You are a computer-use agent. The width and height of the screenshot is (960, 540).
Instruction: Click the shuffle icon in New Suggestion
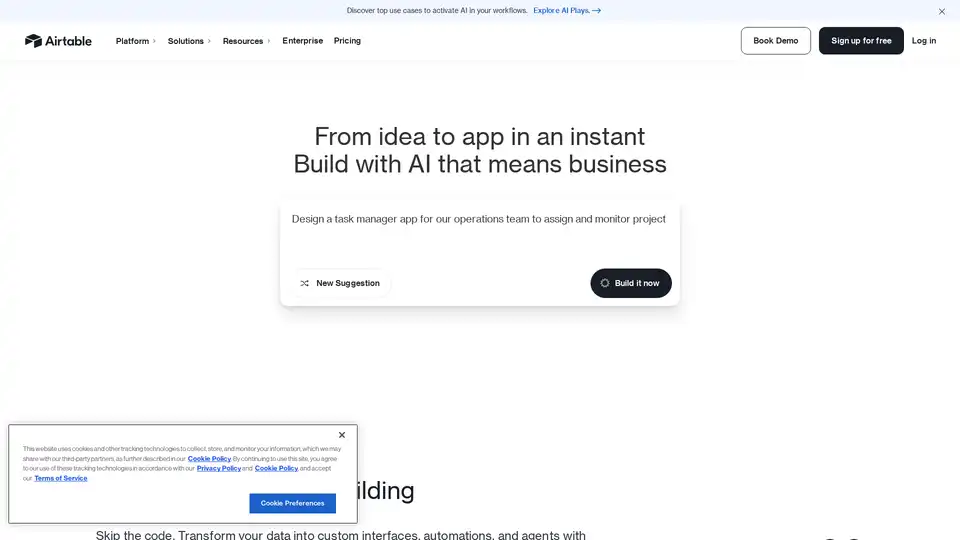click(x=304, y=283)
